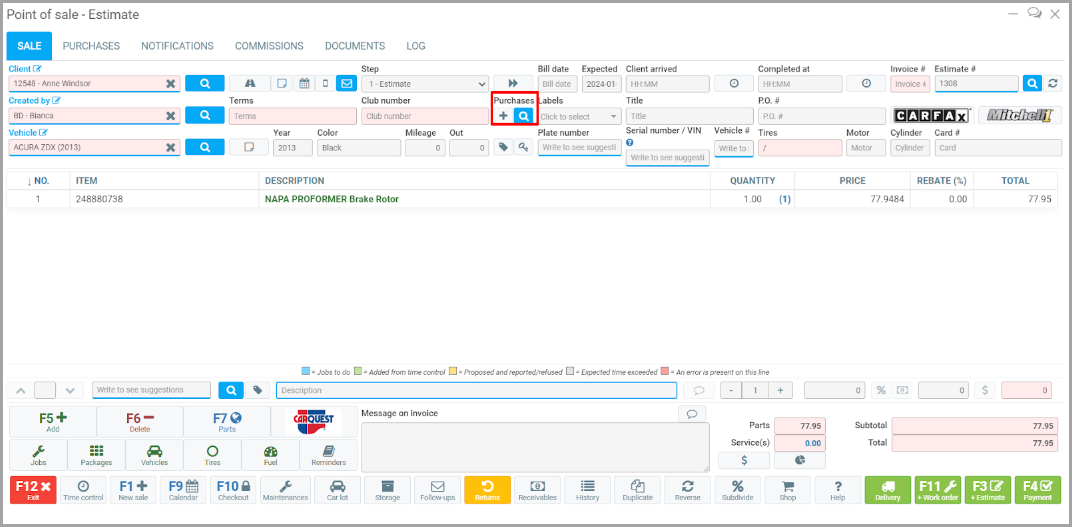Open the Carquest parts catalog

(313, 421)
